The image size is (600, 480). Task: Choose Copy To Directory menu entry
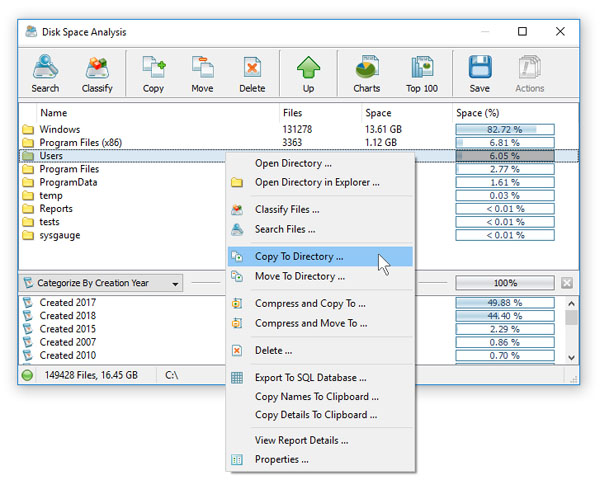point(320,256)
